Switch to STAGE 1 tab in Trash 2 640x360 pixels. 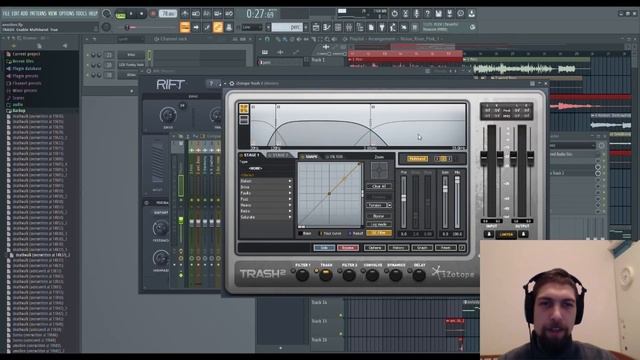[x=251, y=156]
